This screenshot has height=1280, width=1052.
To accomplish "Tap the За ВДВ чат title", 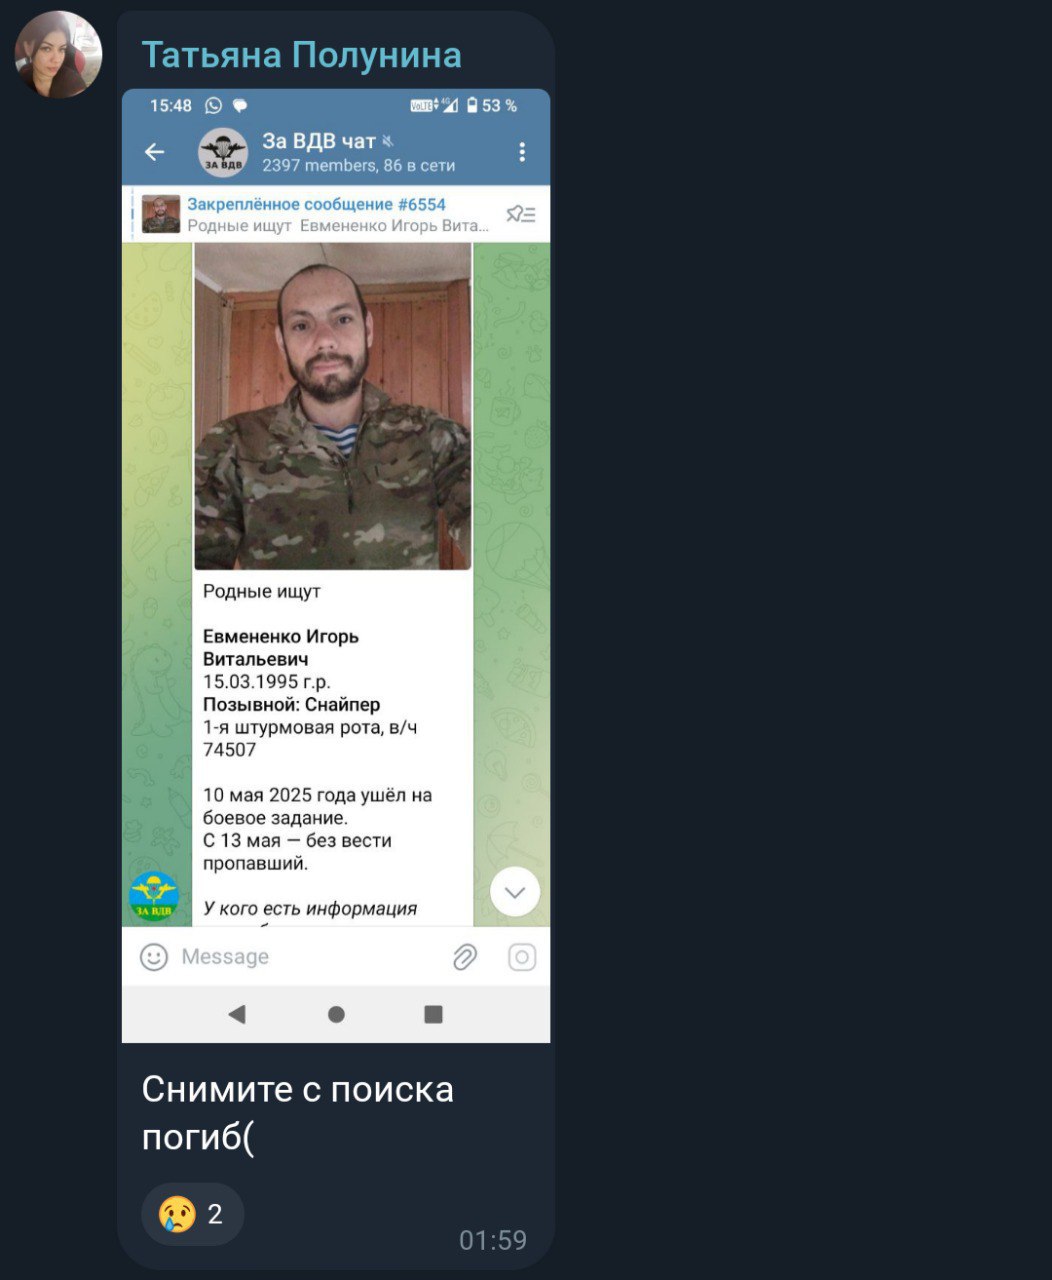I will coord(319,141).
